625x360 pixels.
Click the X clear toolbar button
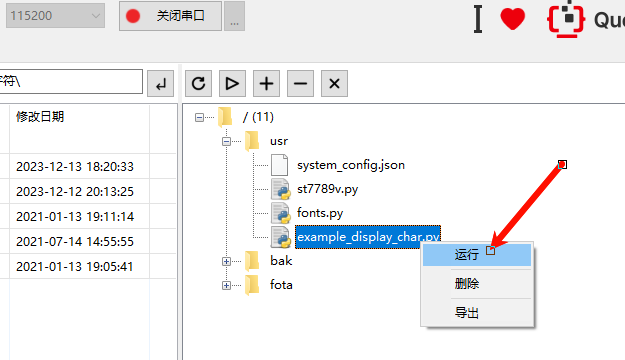[x=334, y=84]
